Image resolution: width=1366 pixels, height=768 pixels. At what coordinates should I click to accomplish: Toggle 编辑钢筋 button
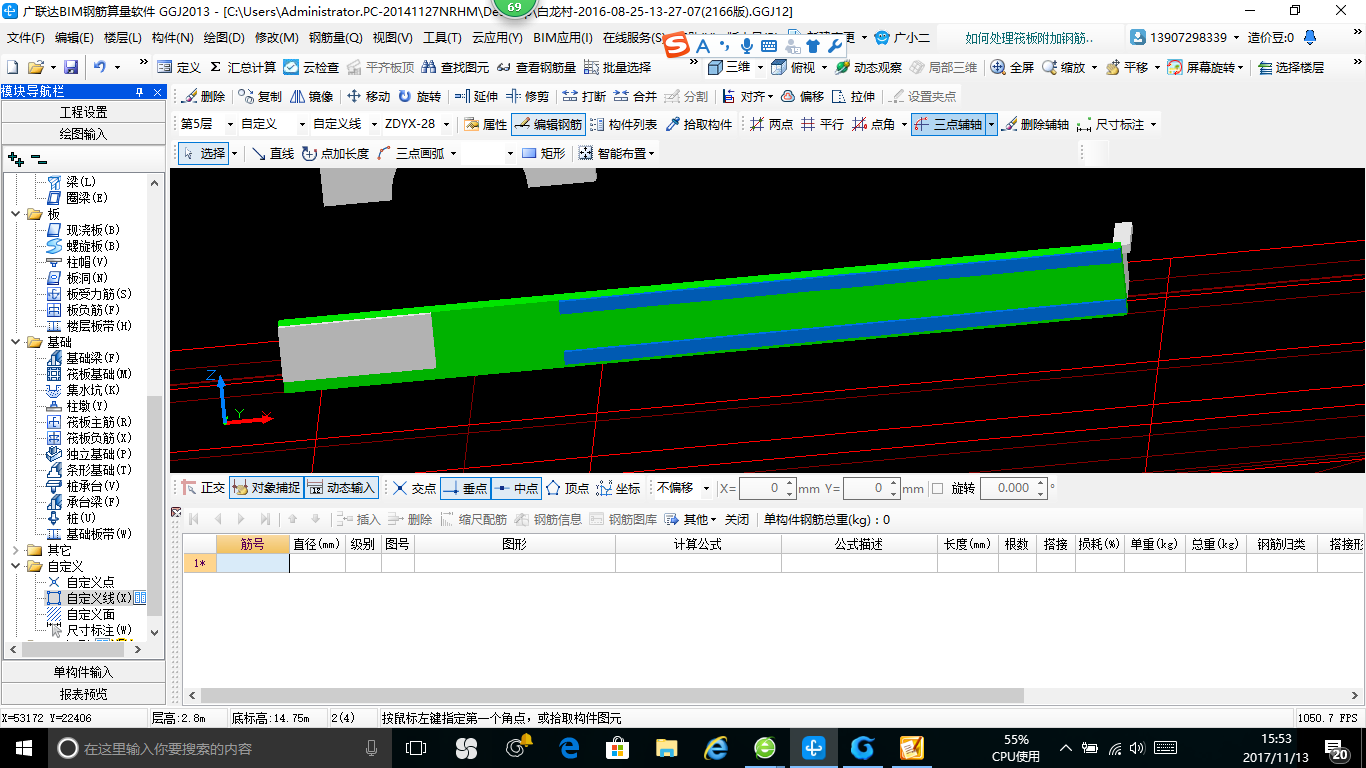[547, 125]
